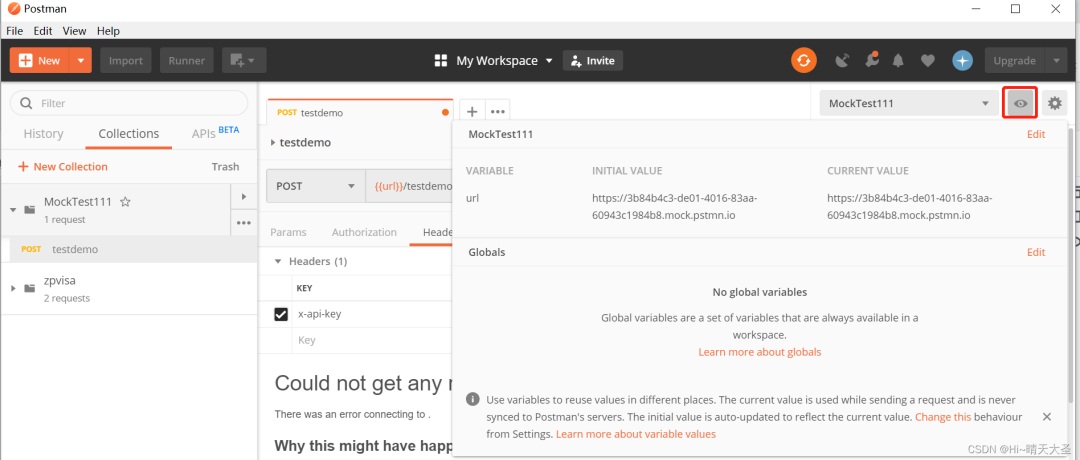Click the collections Filter search field
The height and width of the screenshot is (460, 1080).
coord(129,103)
